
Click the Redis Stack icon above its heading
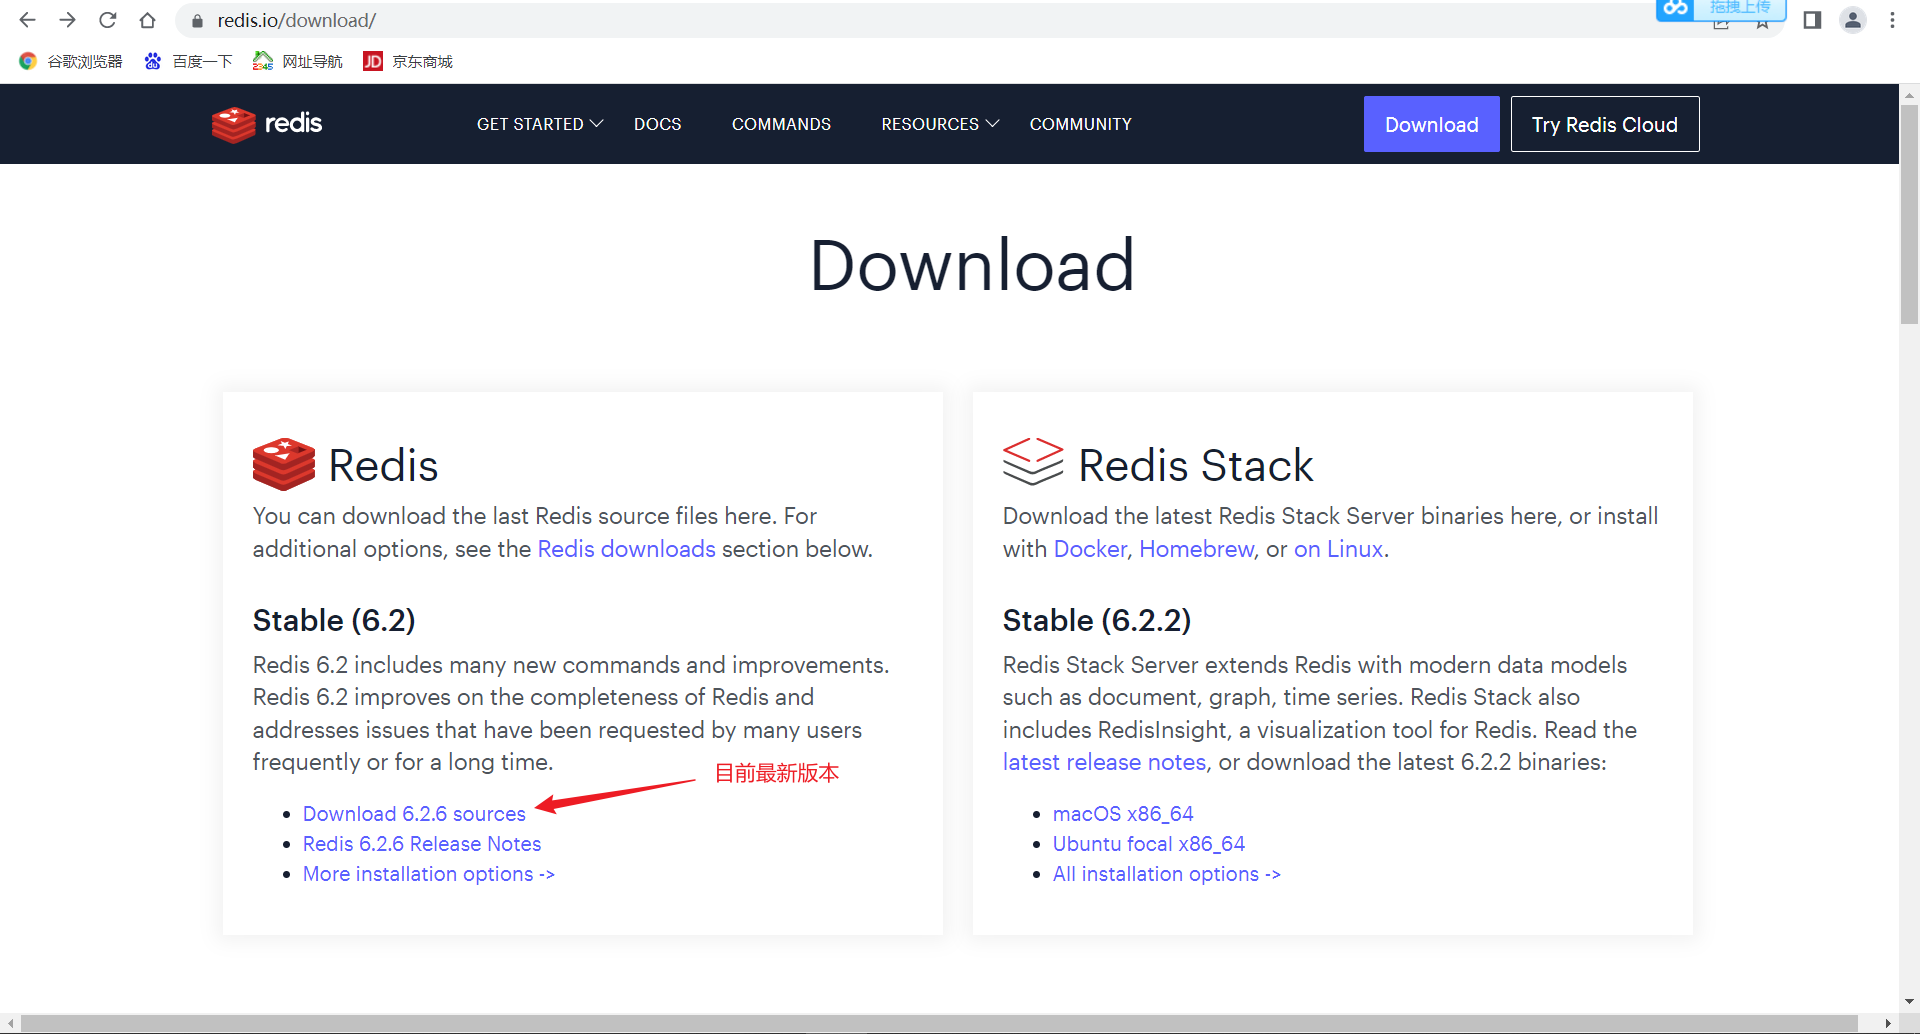[x=1032, y=462]
